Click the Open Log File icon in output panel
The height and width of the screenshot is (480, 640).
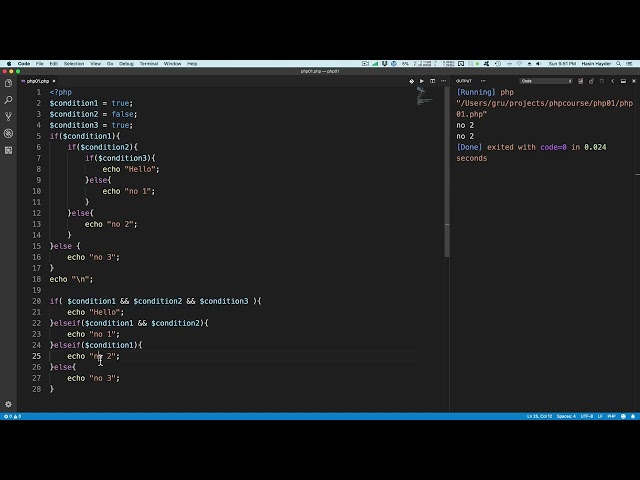(x=602, y=81)
